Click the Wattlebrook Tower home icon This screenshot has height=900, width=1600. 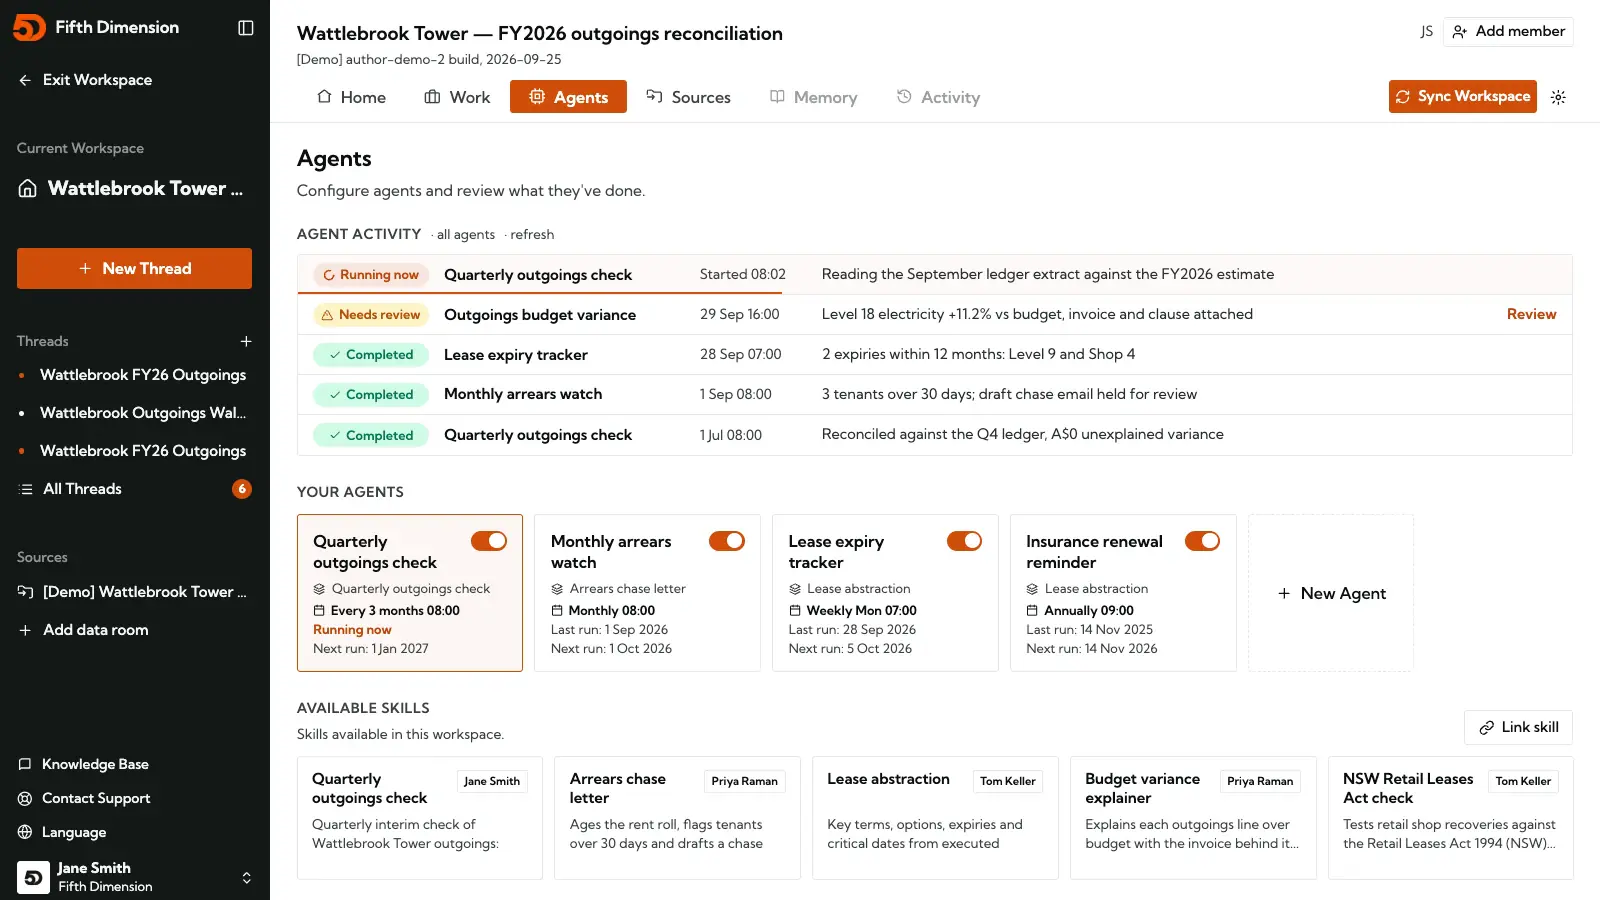tap(28, 188)
